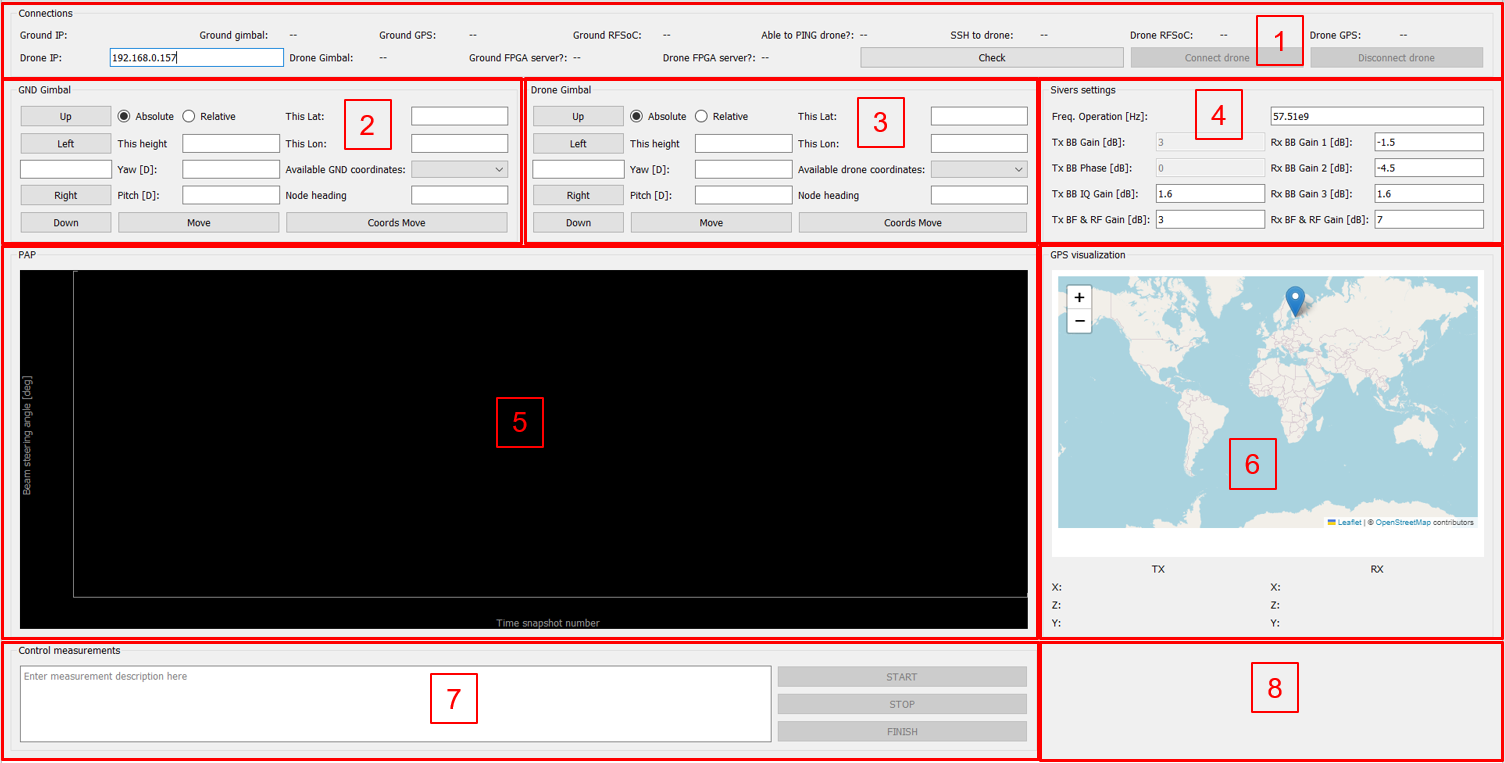Click Move button in GND Gimbal

[199, 222]
